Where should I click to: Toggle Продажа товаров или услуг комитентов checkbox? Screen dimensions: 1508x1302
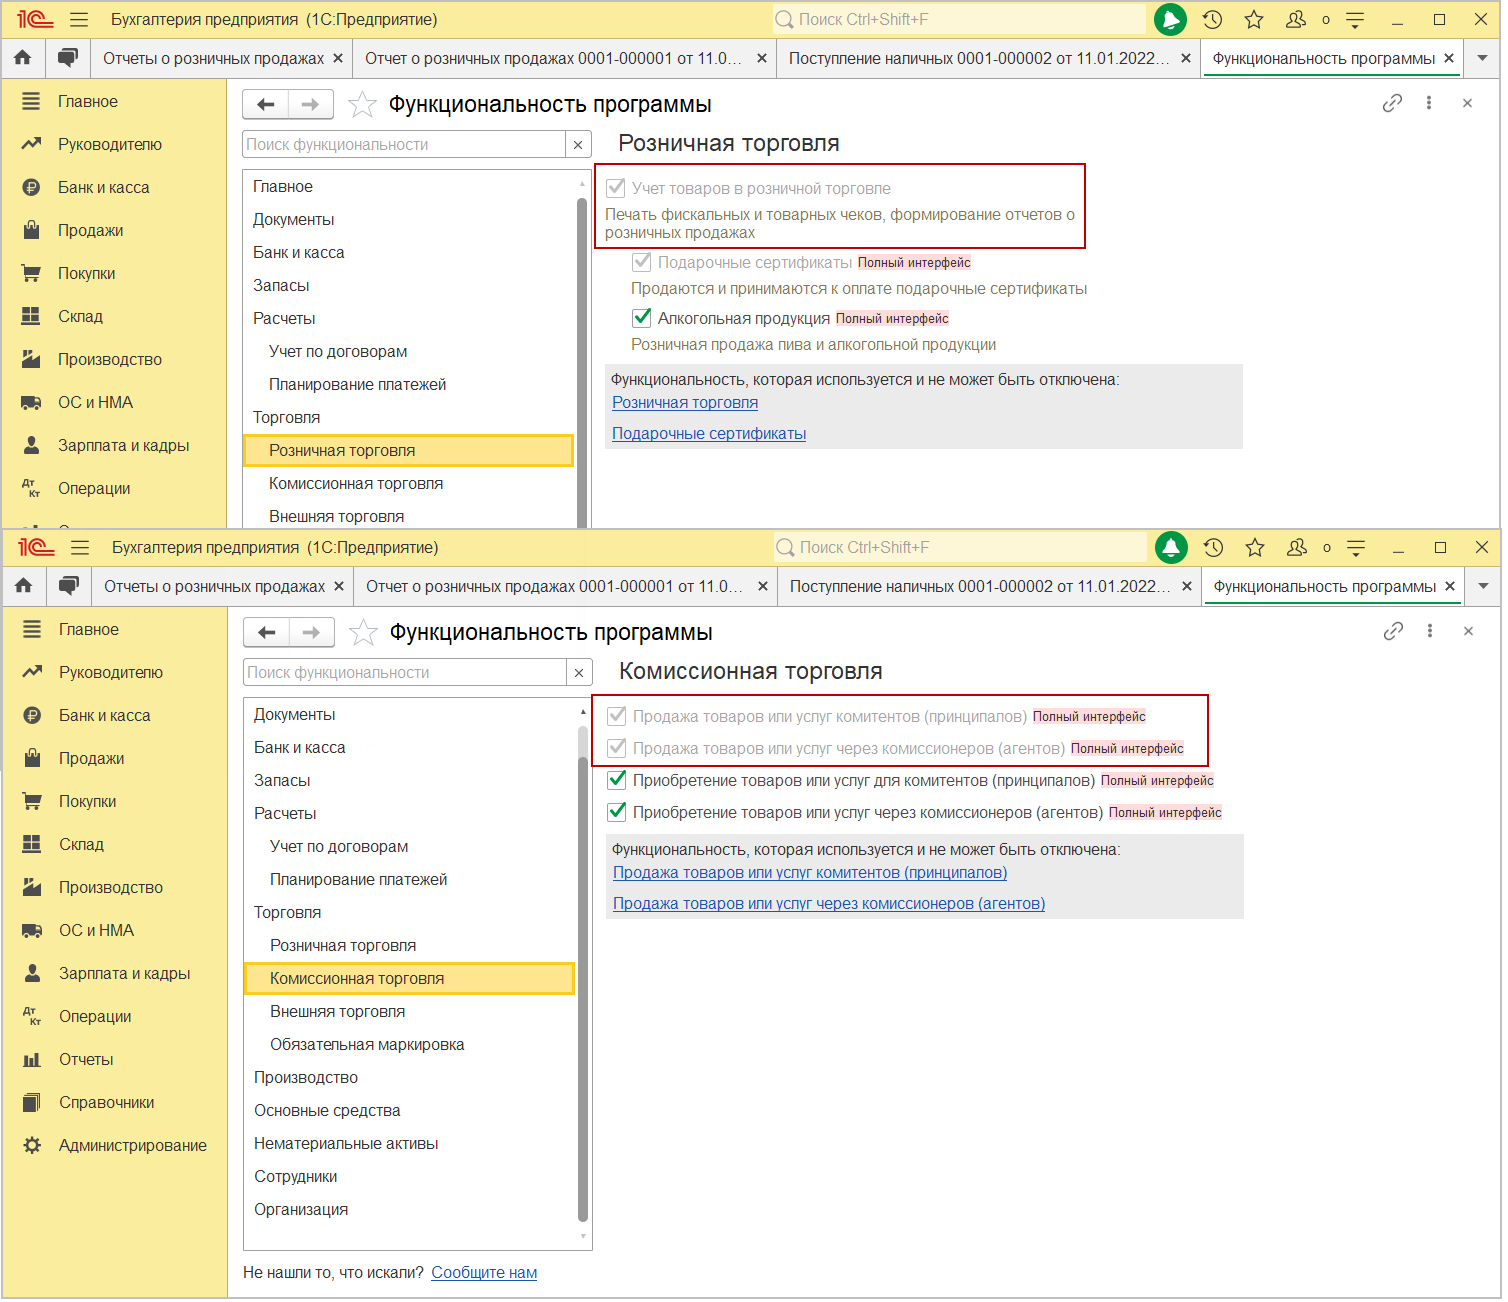pyautogui.click(x=617, y=716)
